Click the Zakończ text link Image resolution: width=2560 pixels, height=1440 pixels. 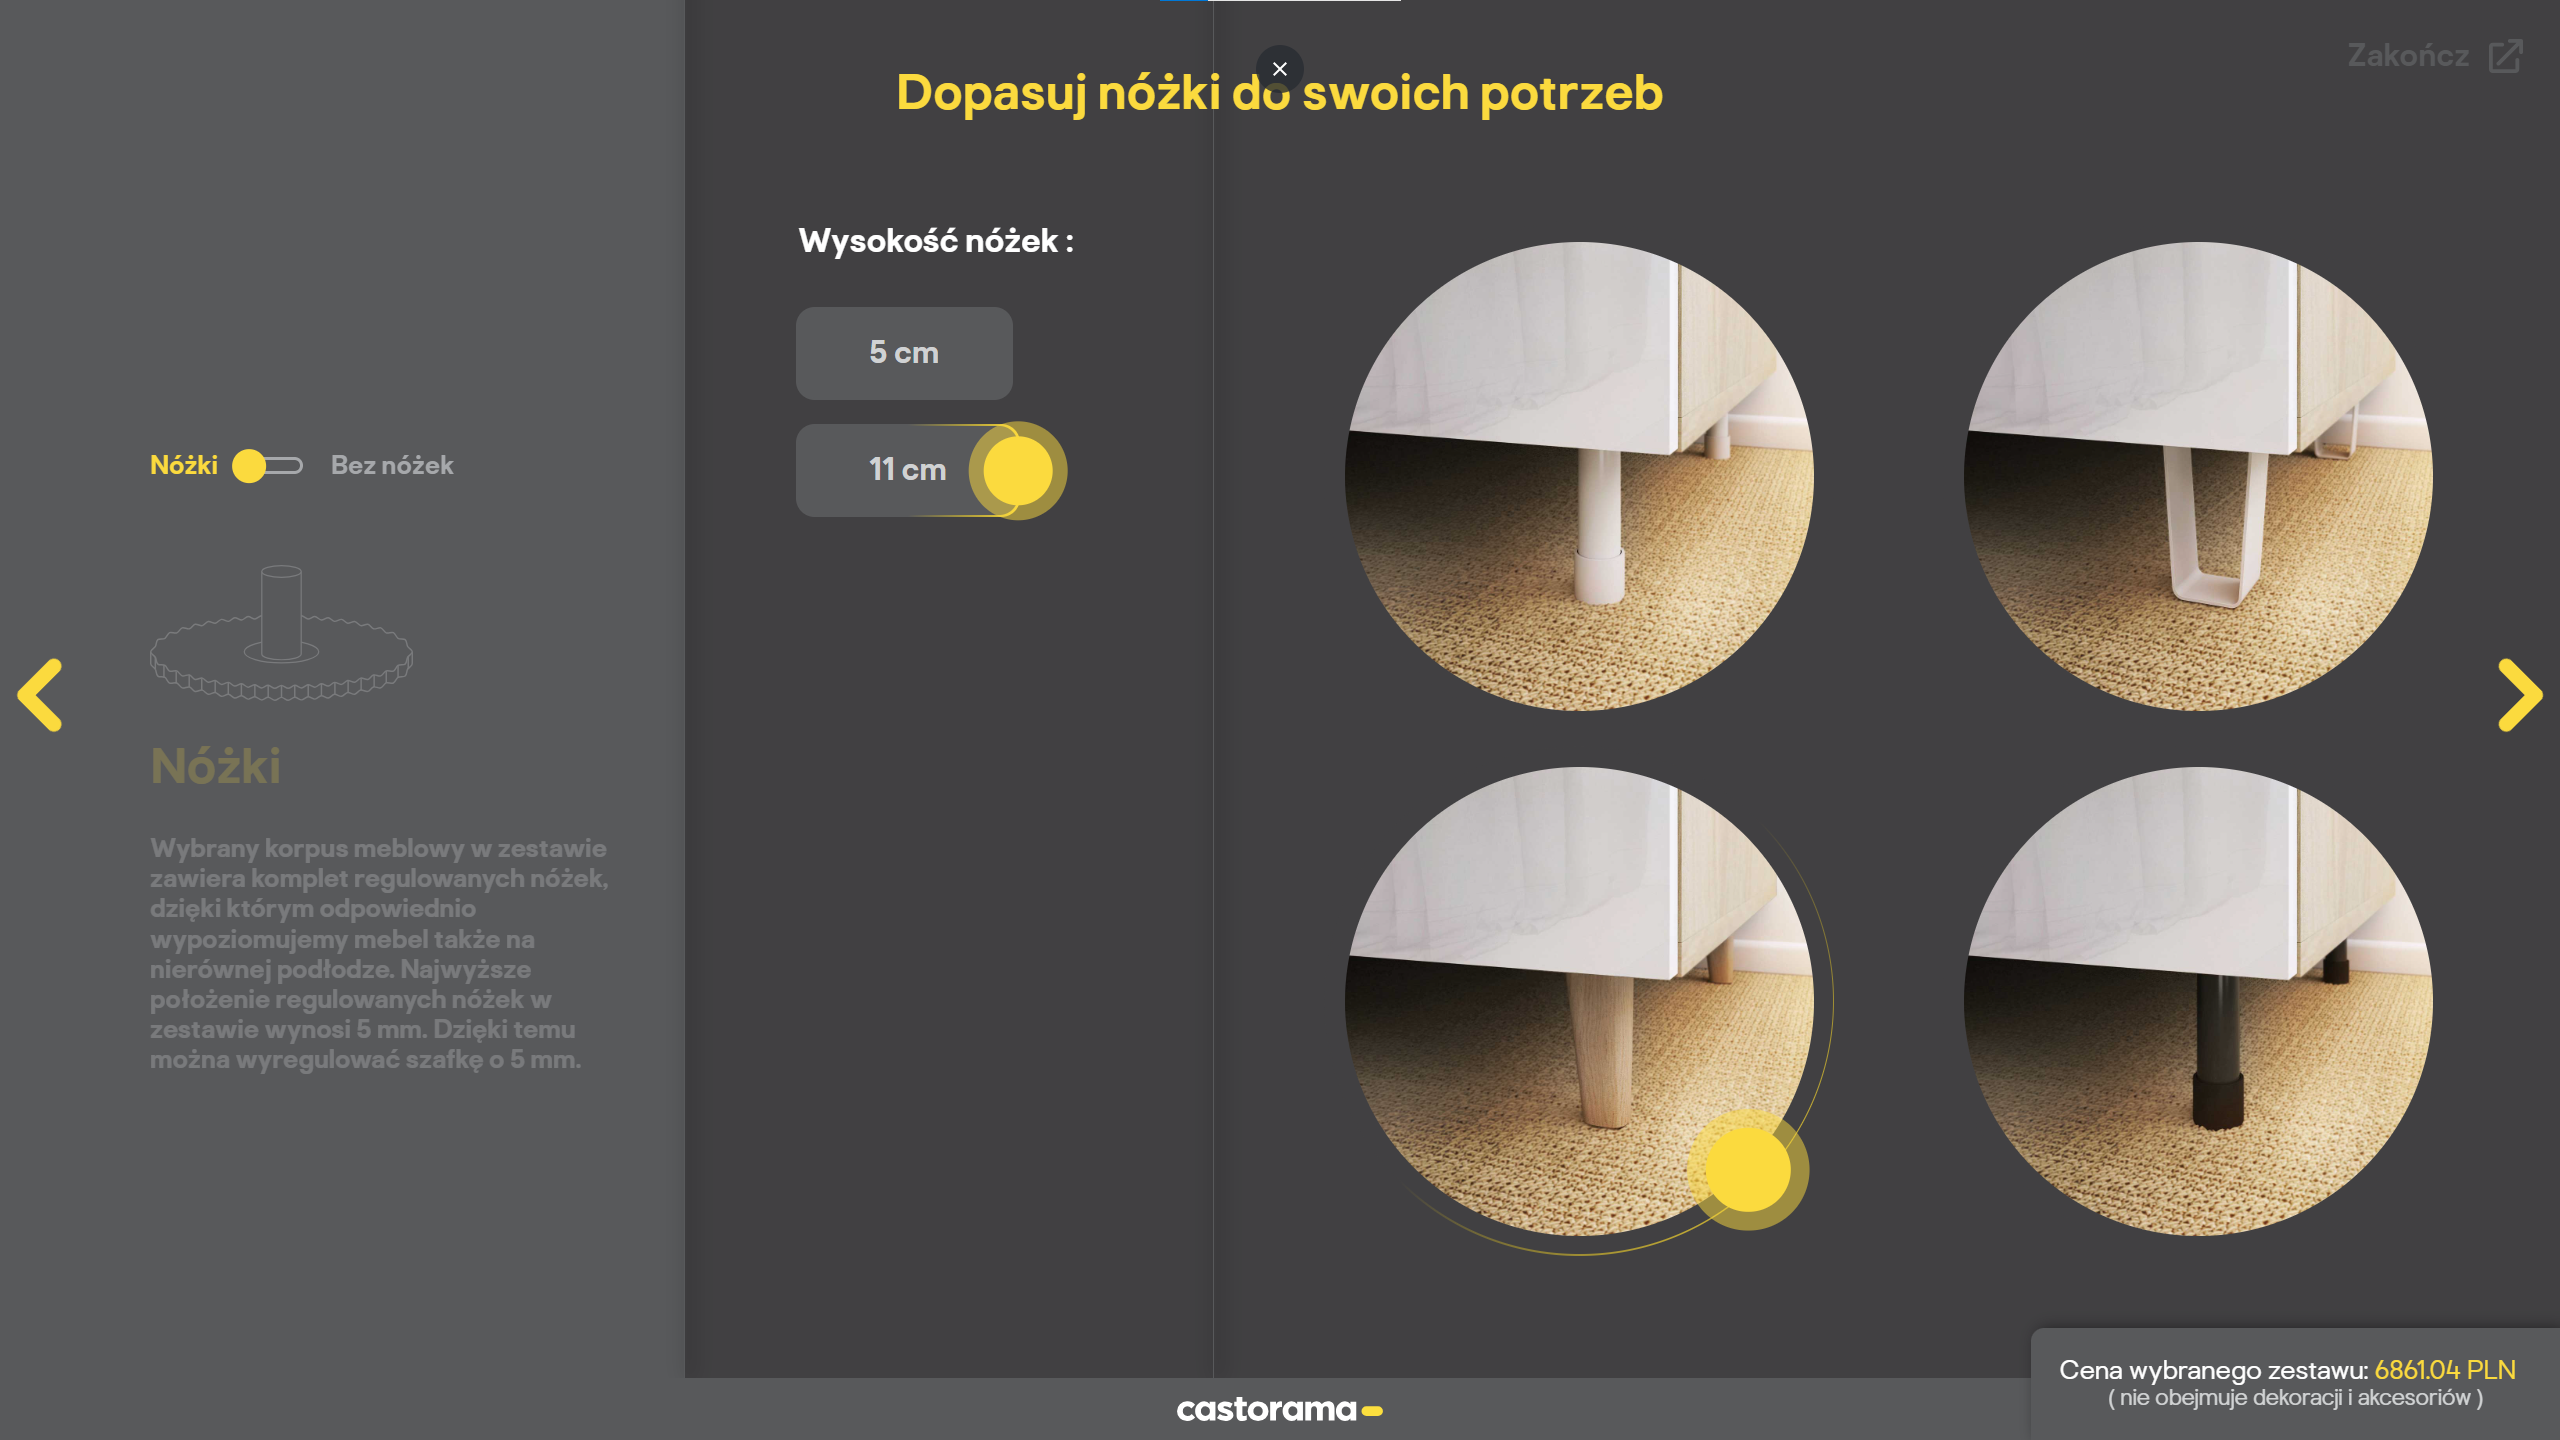[2408, 56]
